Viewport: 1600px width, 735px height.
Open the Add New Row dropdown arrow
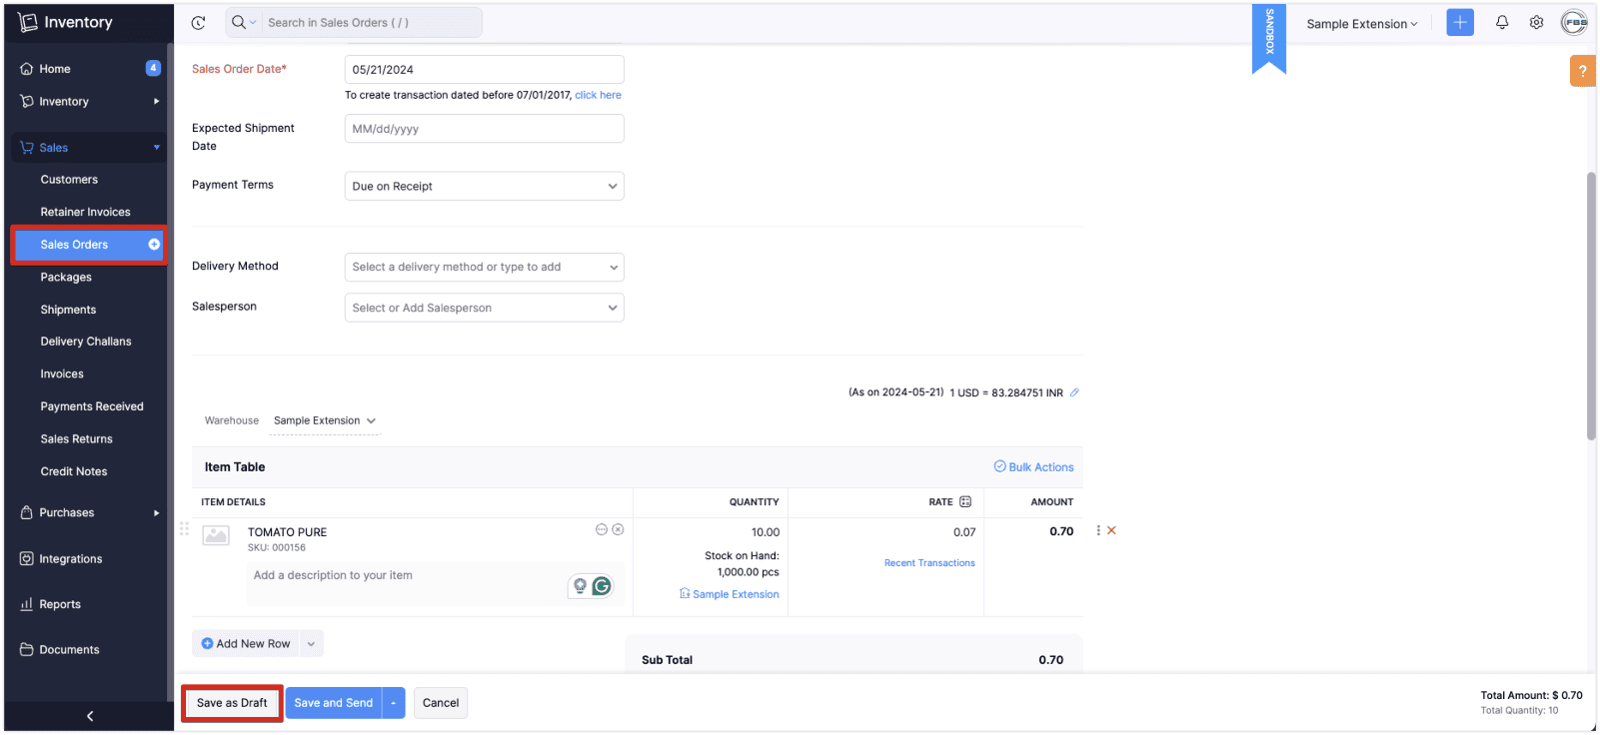311,643
